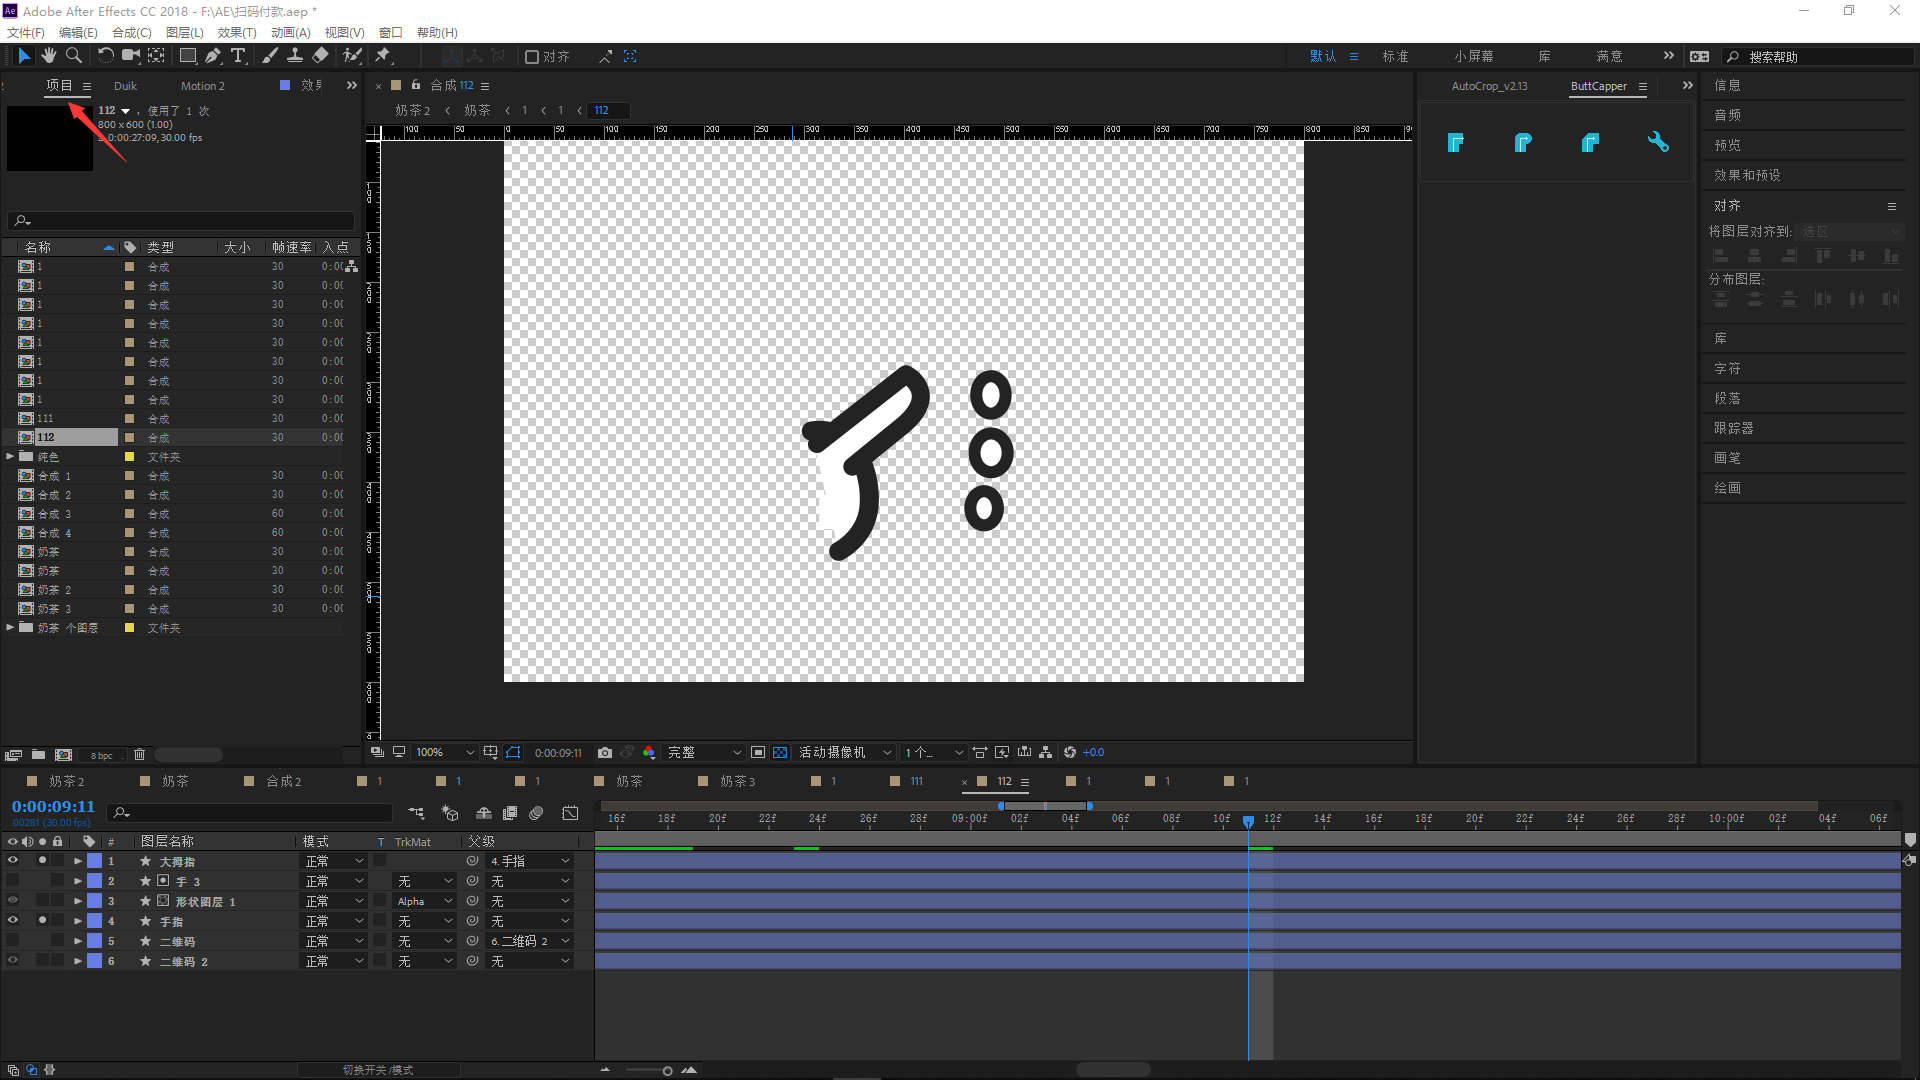This screenshot has height=1080, width=1920.
Task: Open the 效果和预设 panel
Action: click(x=1747, y=175)
